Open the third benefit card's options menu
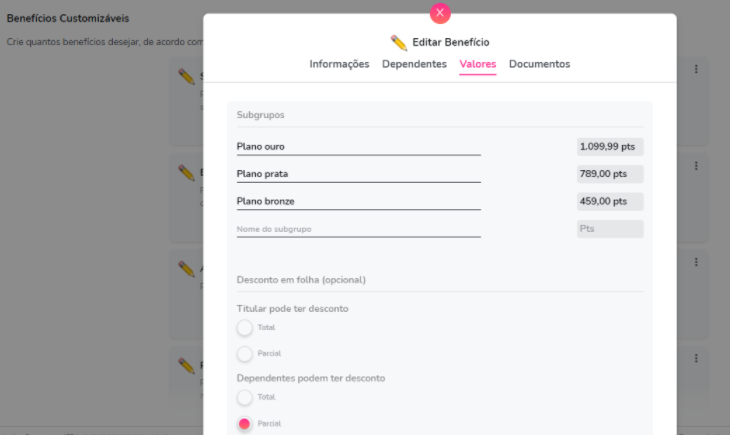 point(696,262)
